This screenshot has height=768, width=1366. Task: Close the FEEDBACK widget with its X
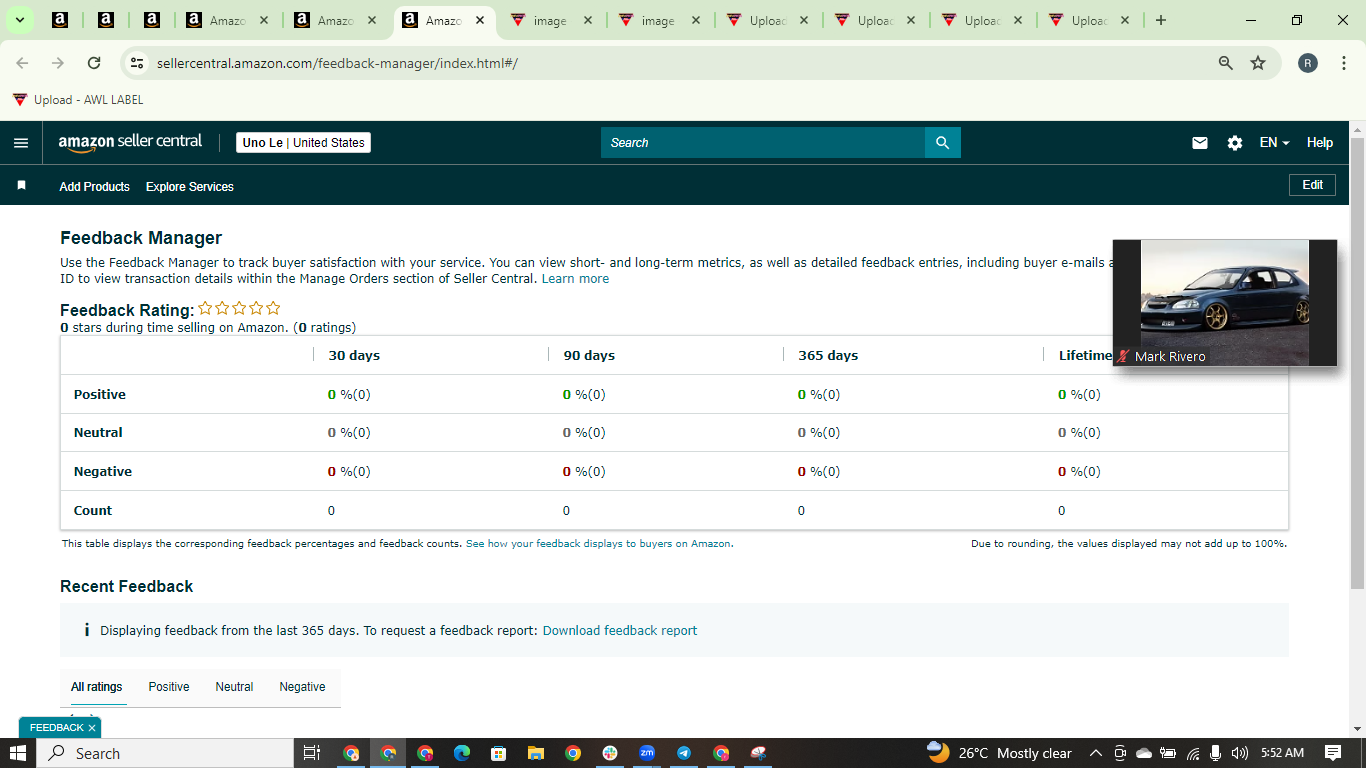tap(91, 728)
